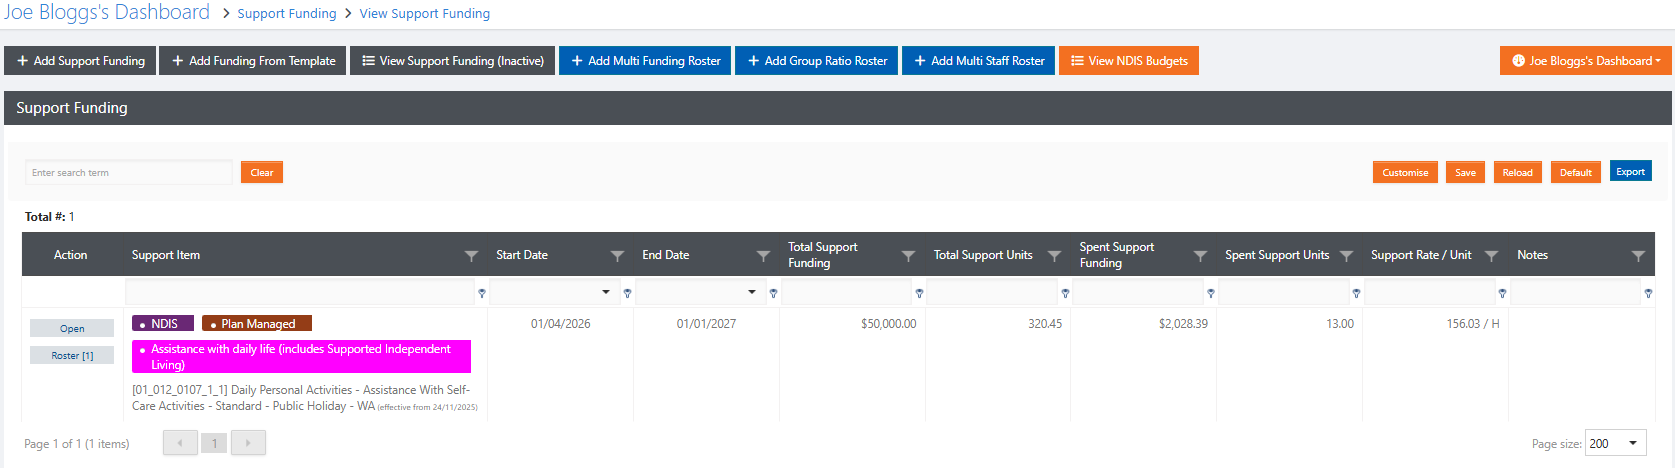Click filter-row funnel icon under End Date

[x=773, y=293]
